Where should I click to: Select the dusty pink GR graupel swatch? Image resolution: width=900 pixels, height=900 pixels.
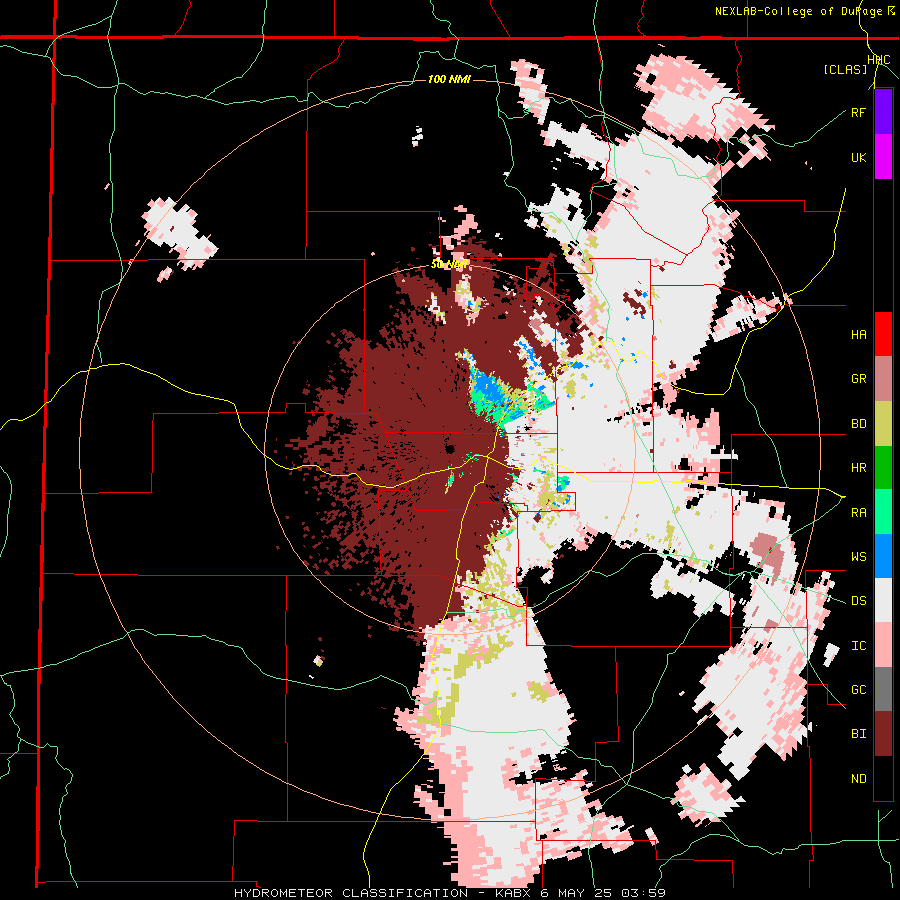click(883, 379)
